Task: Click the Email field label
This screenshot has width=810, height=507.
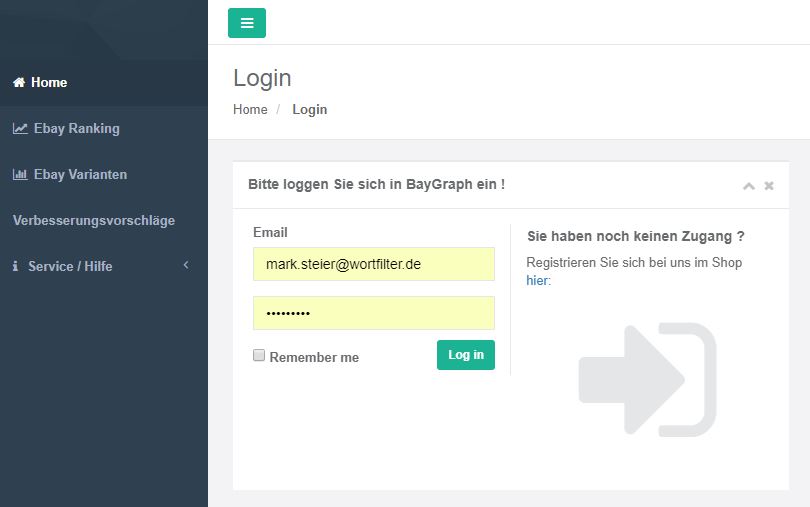Action: (270, 233)
